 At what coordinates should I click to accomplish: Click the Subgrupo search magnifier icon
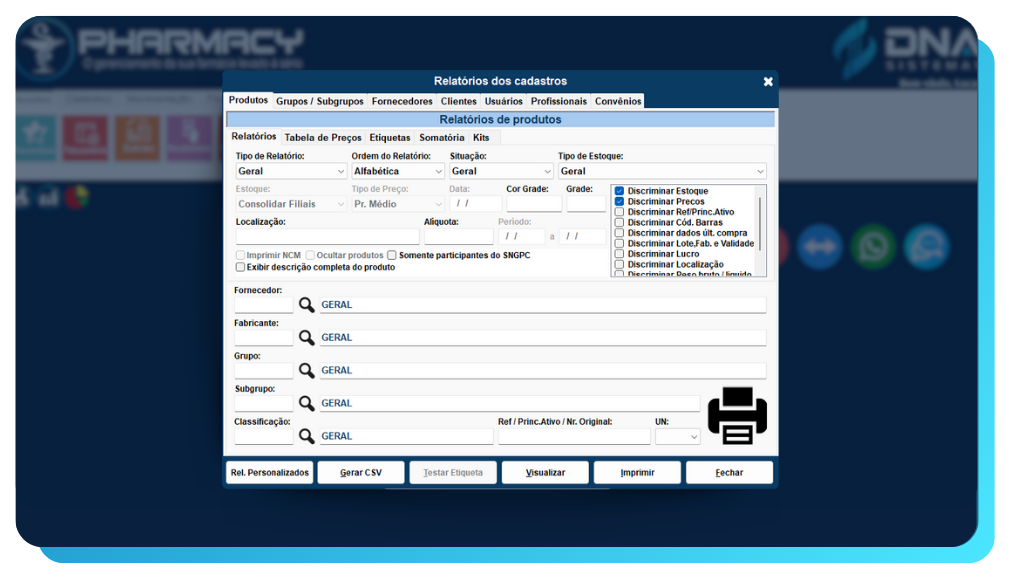pyautogui.click(x=306, y=403)
